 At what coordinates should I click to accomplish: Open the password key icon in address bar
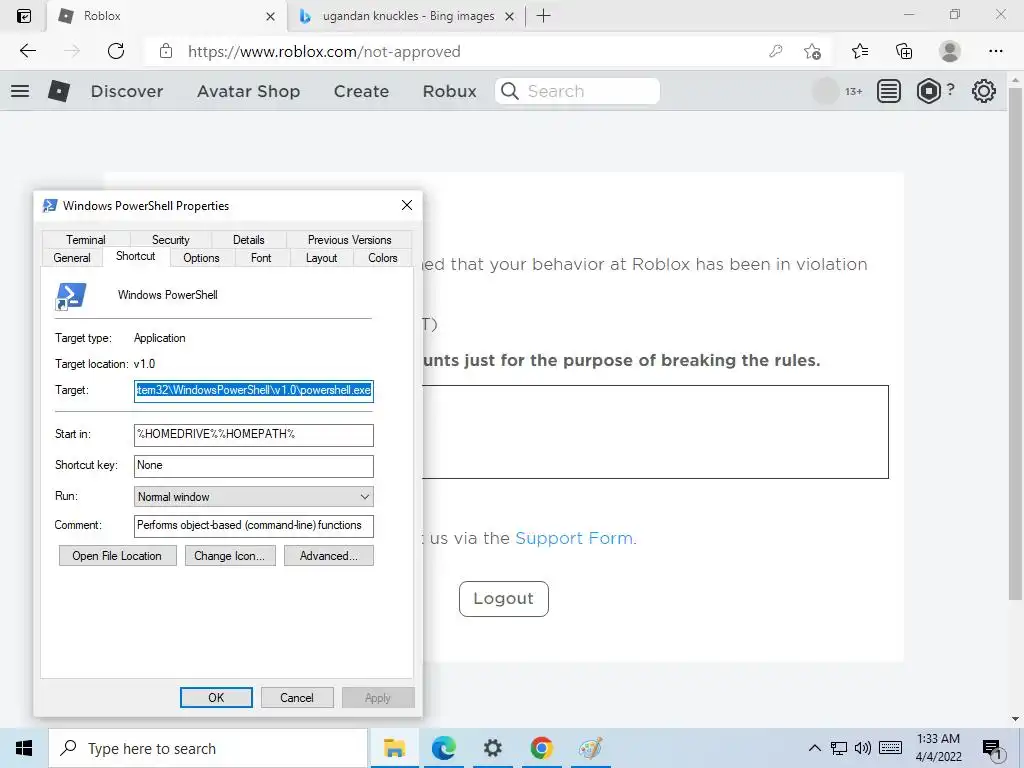(x=776, y=51)
